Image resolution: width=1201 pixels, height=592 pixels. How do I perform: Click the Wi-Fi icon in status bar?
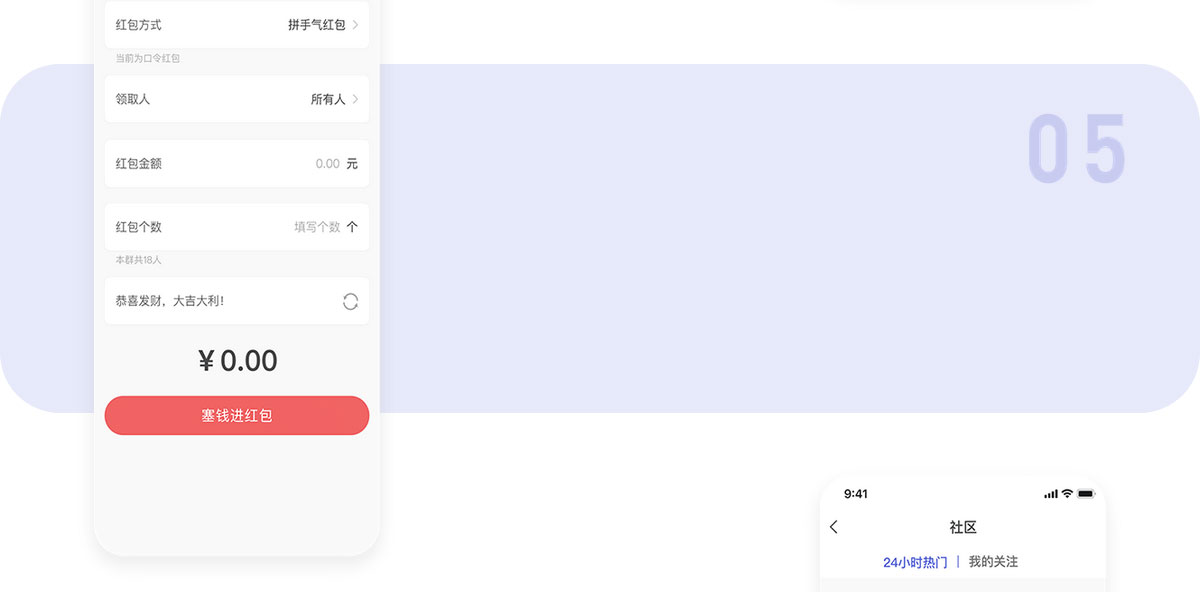[x=1067, y=494]
